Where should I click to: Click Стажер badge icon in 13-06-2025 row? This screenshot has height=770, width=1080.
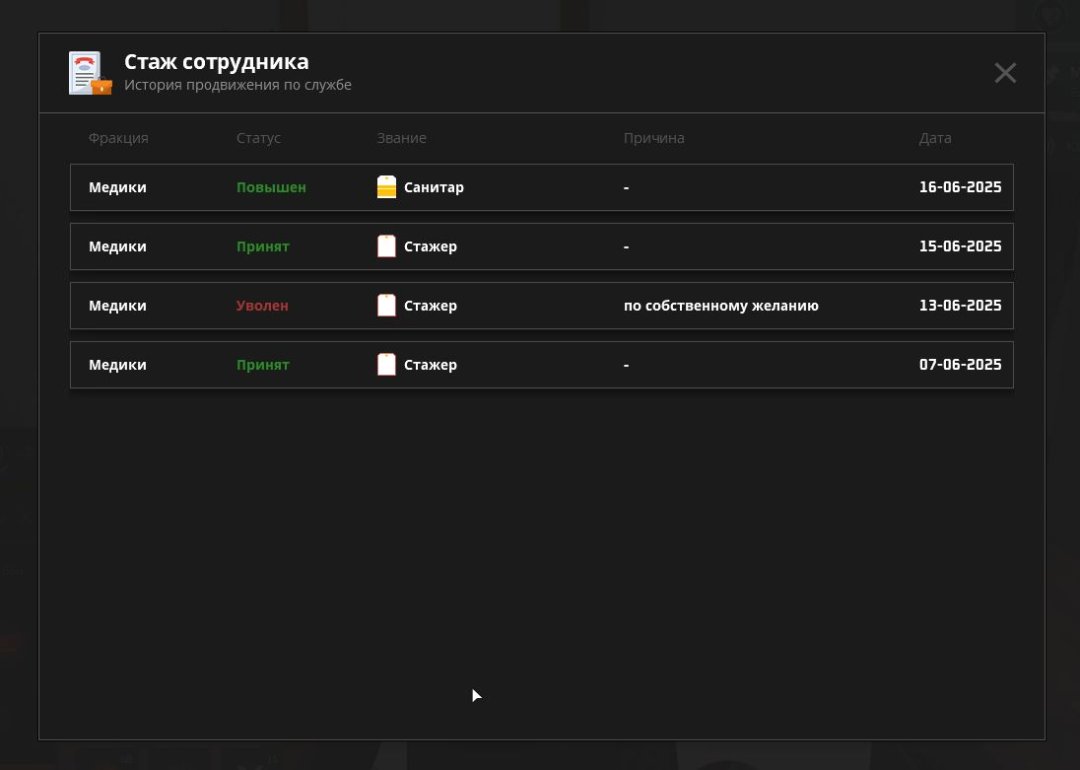tap(386, 305)
